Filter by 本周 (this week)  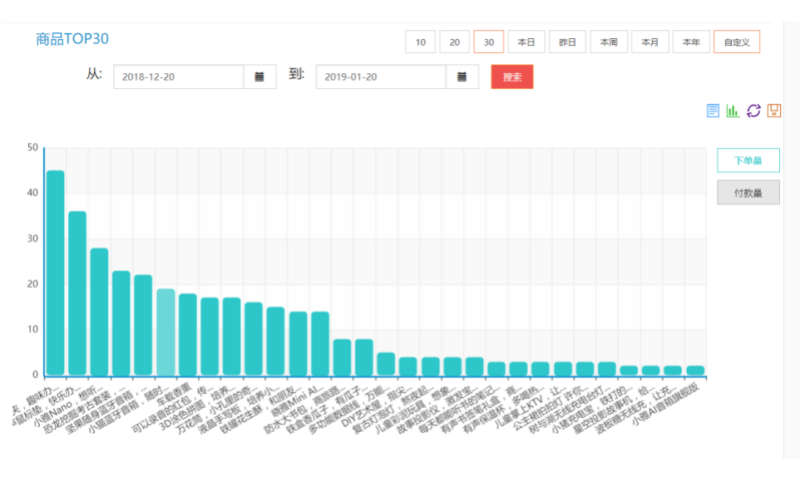pyautogui.click(x=608, y=42)
